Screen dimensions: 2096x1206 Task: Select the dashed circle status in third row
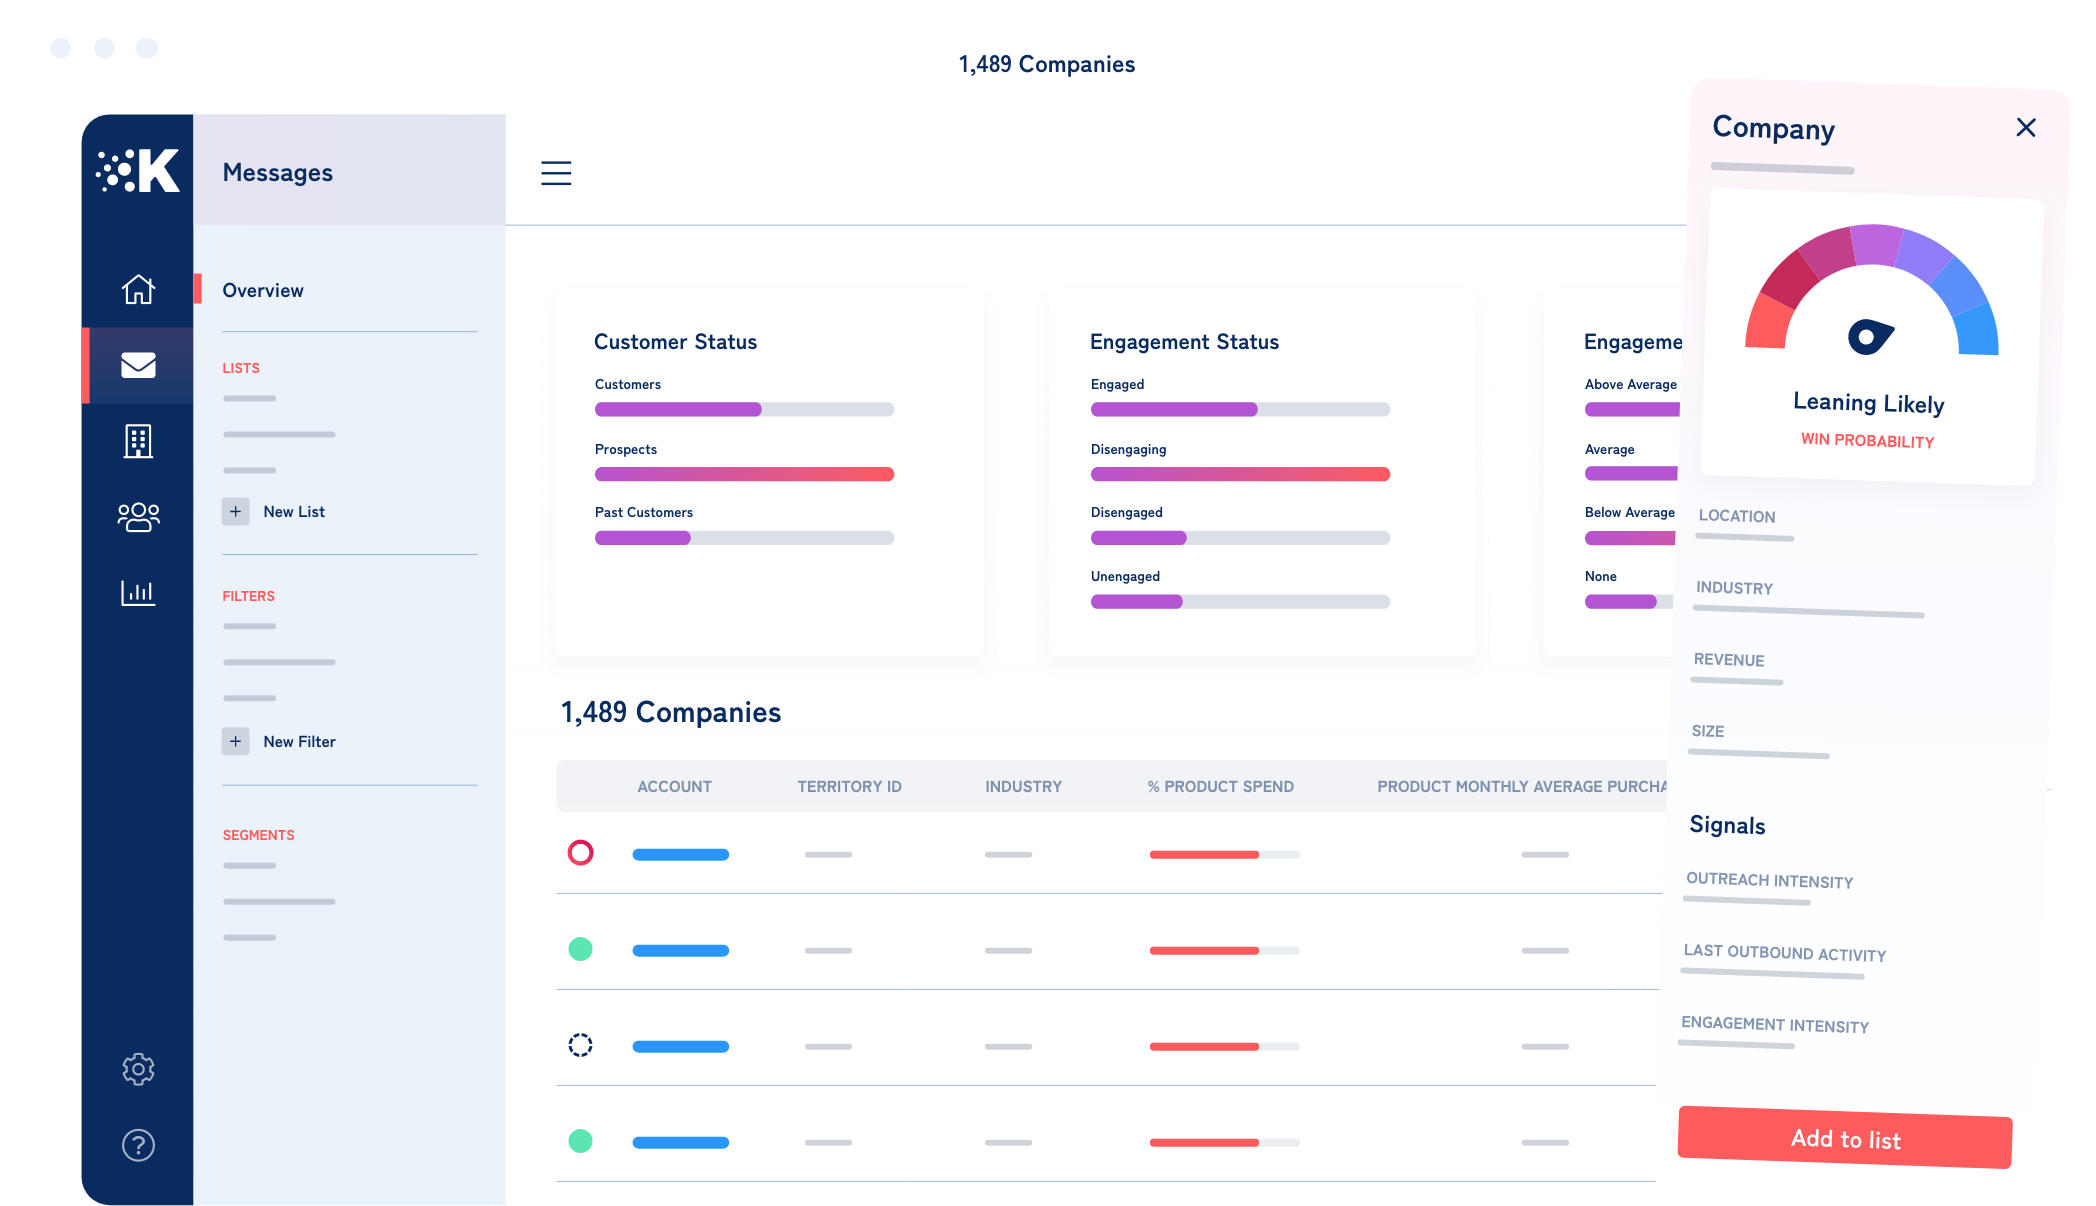(x=580, y=1045)
